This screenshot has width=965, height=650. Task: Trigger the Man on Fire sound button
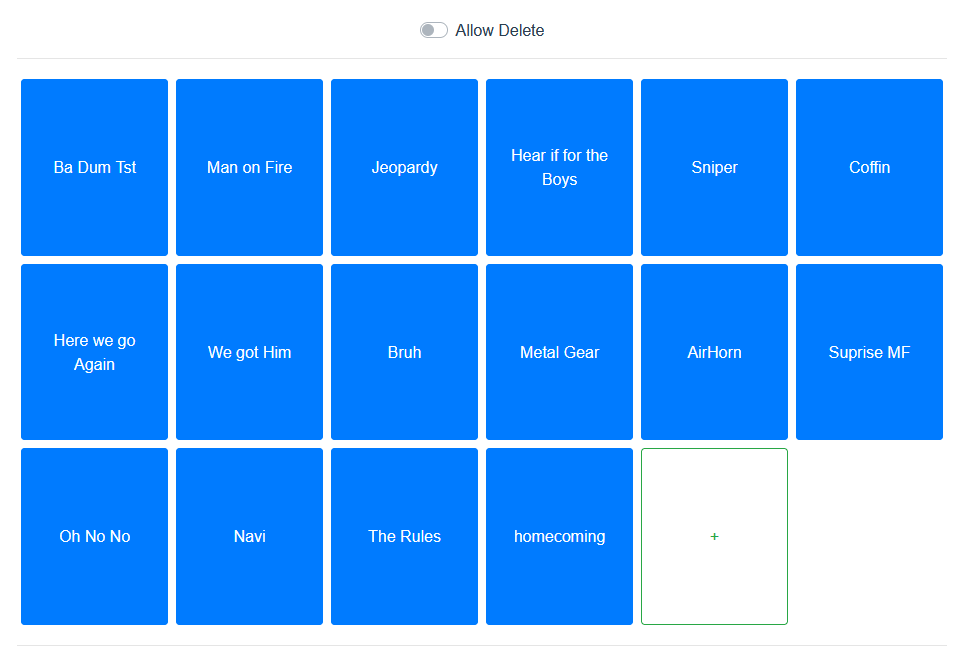click(x=249, y=167)
